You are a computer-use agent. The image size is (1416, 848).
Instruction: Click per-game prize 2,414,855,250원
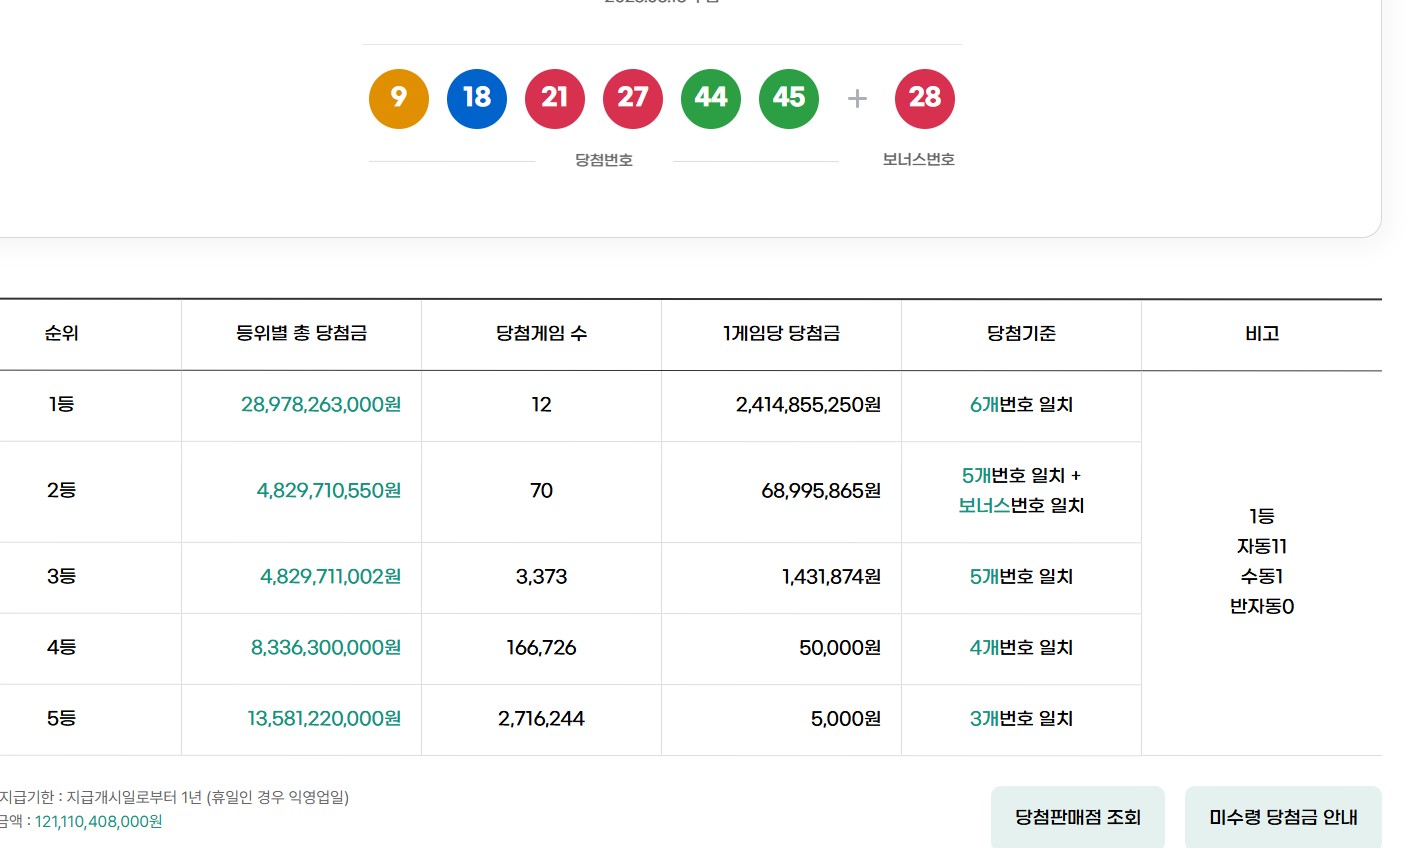pyautogui.click(x=808, y=405)
